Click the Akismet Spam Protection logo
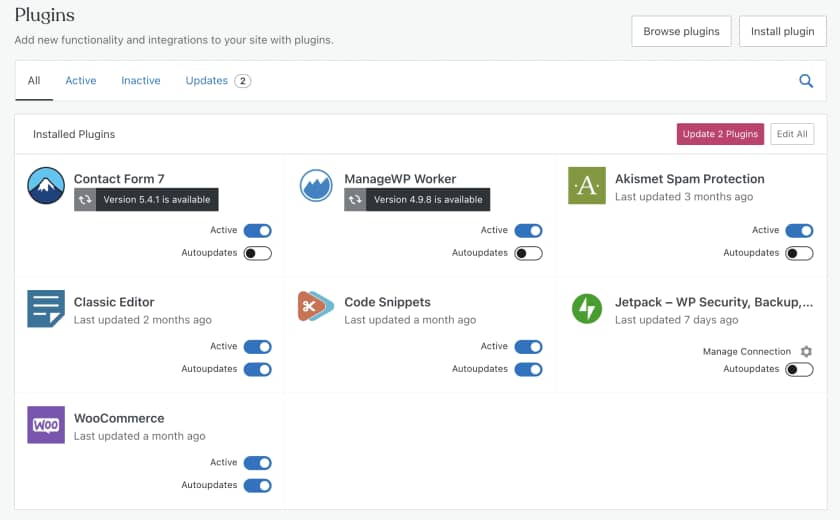840x520 pixels. pos(587,185)
